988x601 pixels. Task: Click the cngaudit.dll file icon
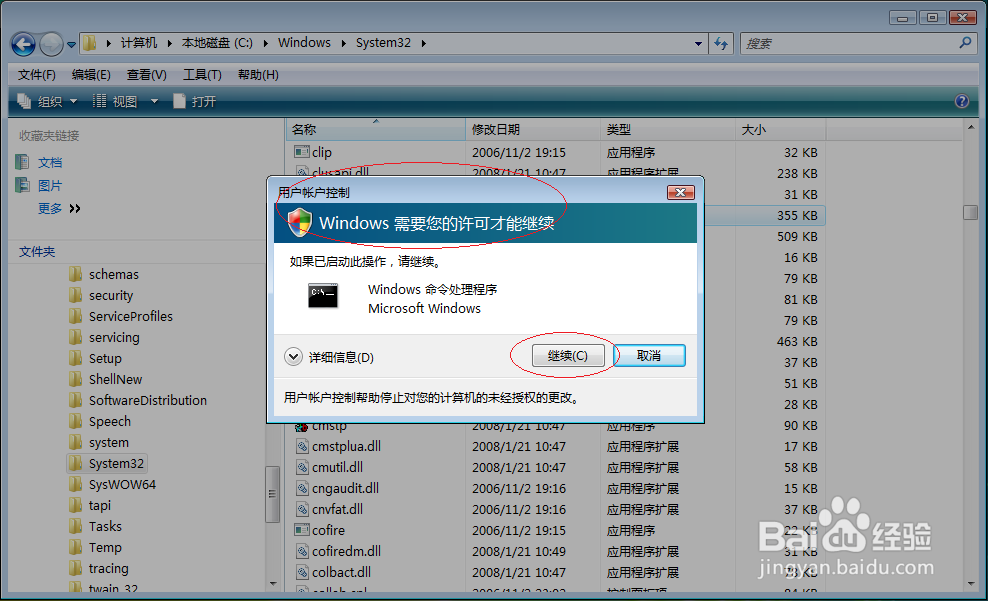pos(302,488)
